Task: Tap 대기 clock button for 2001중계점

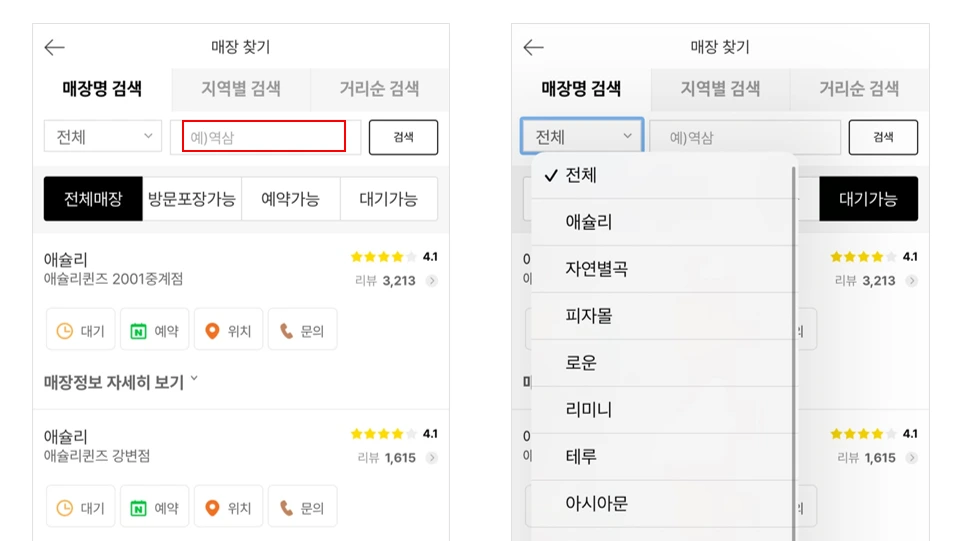Action: [81, 331]
